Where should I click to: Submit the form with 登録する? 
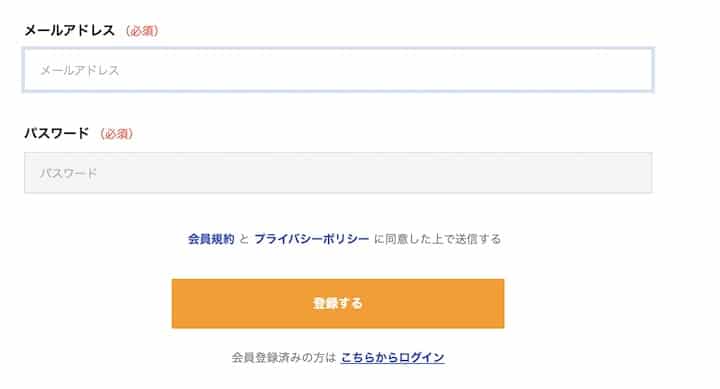click(338, 303)
